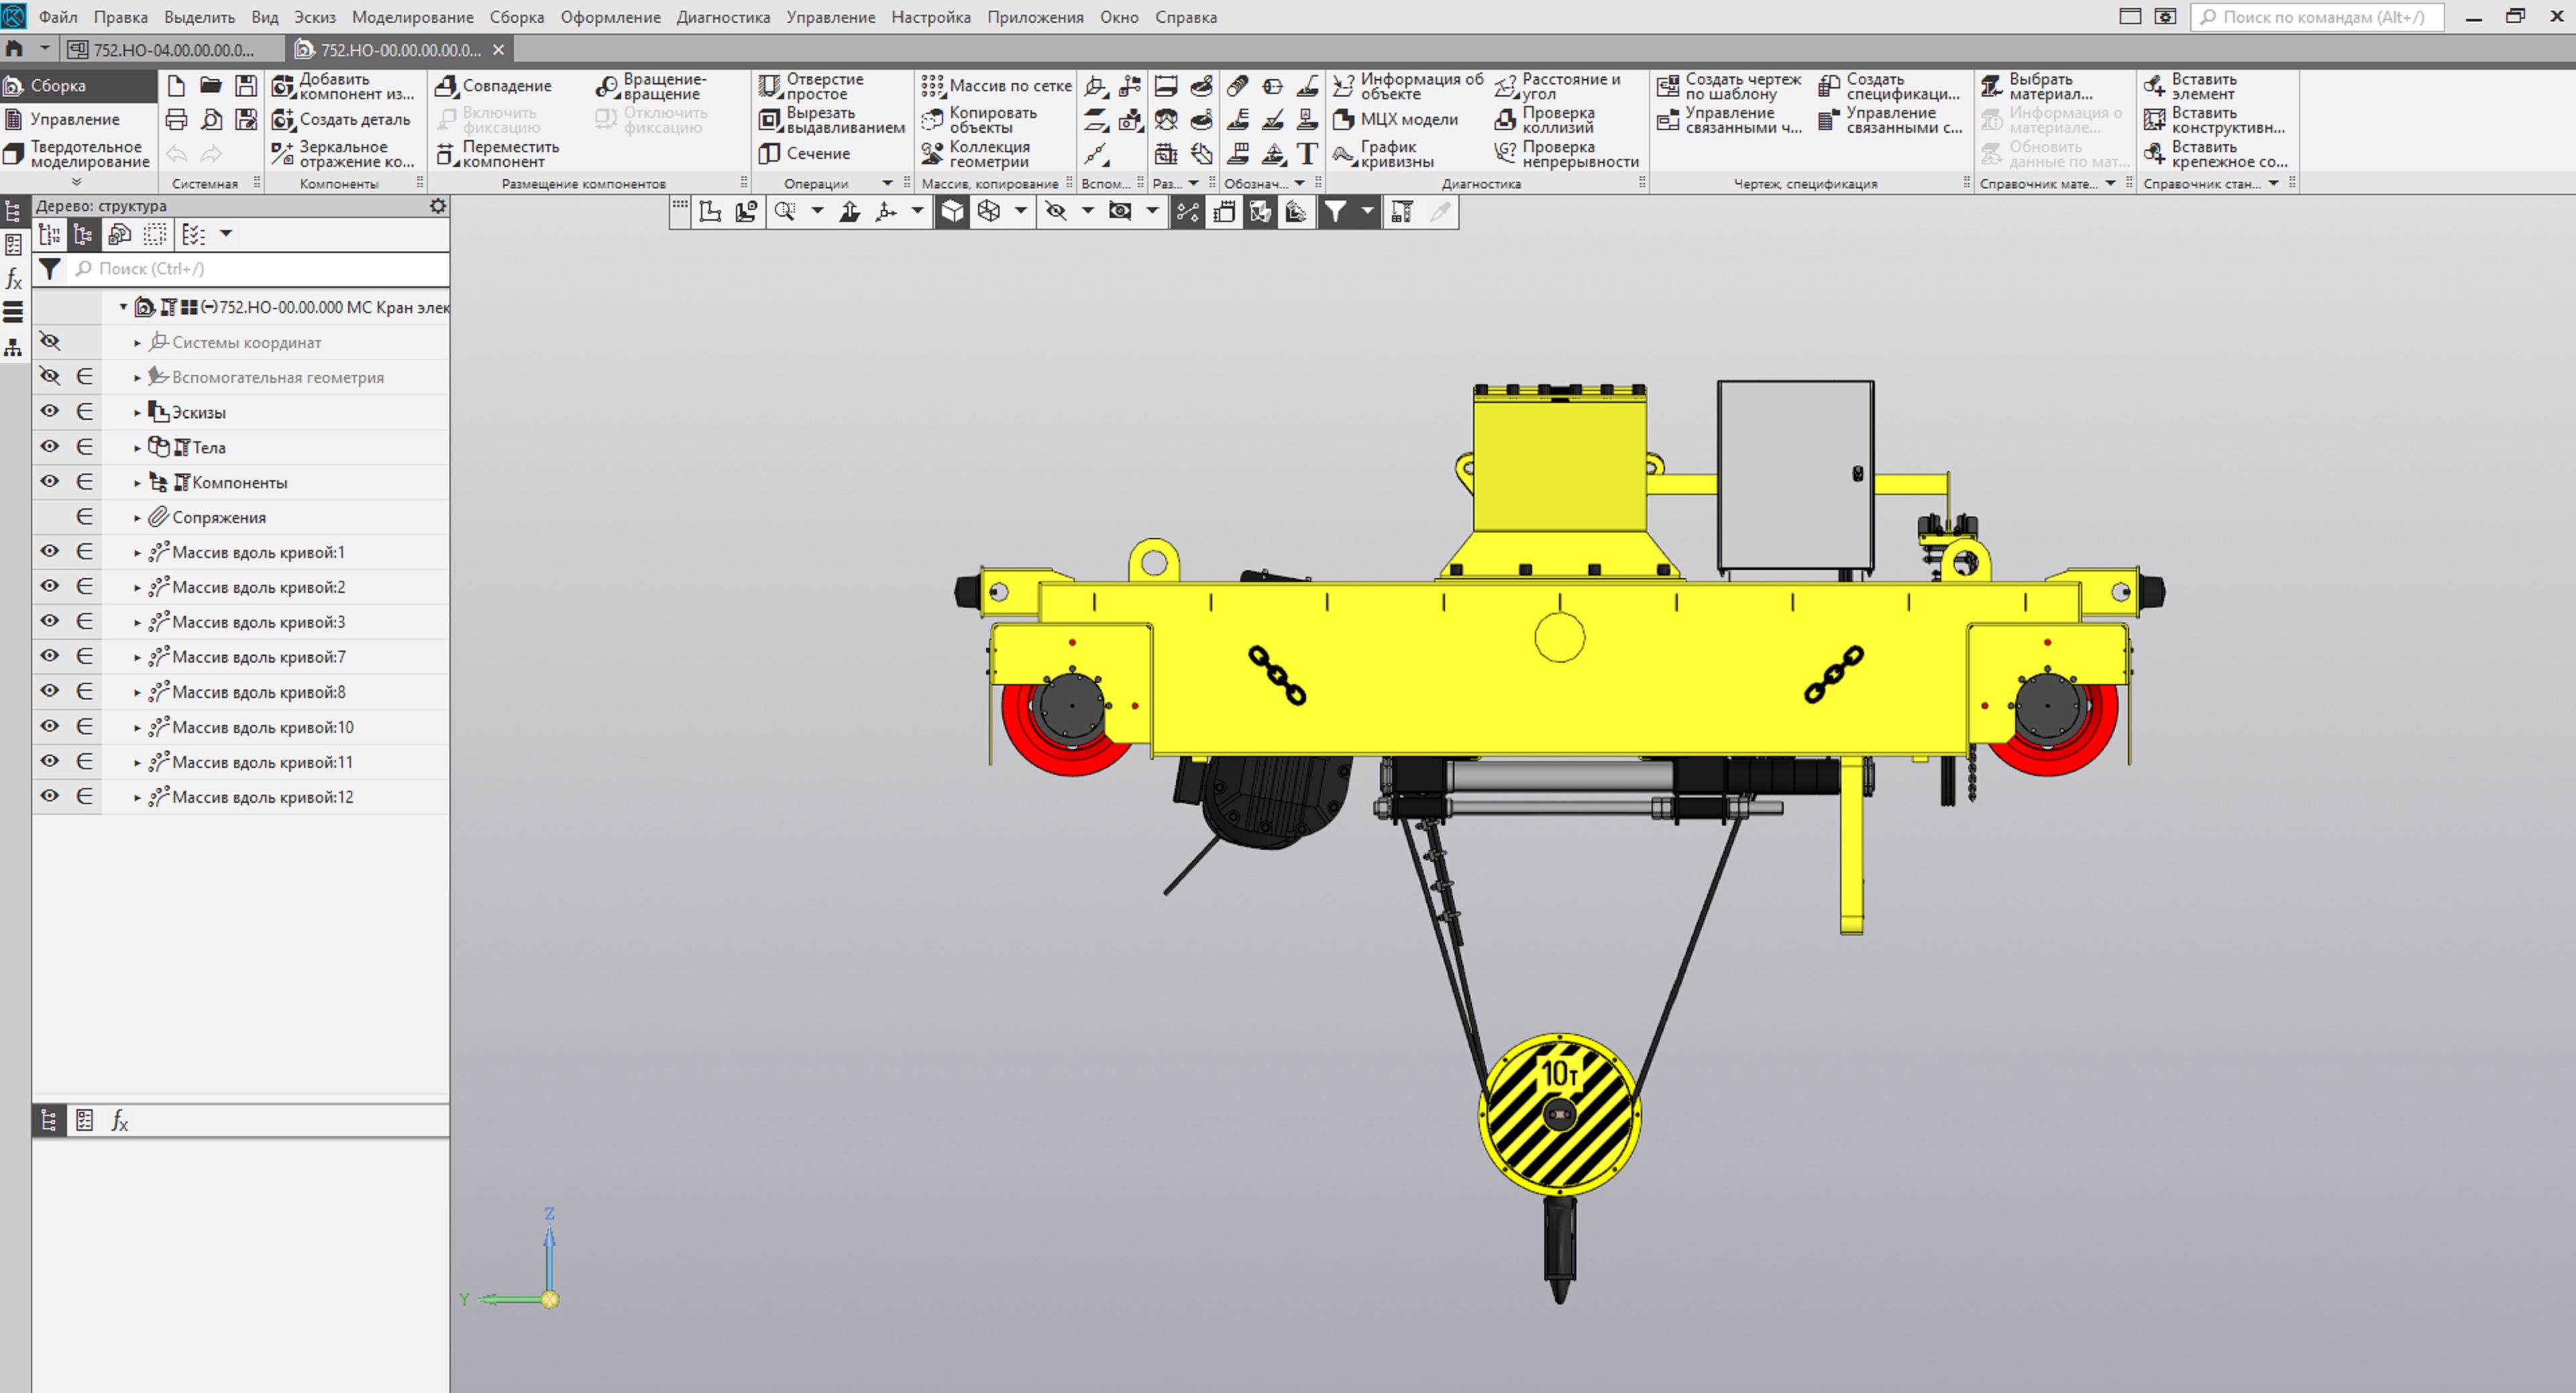Open МЦХ модели mass properties
Screen dimensions: 2576x1393
tap(1344, 120)
